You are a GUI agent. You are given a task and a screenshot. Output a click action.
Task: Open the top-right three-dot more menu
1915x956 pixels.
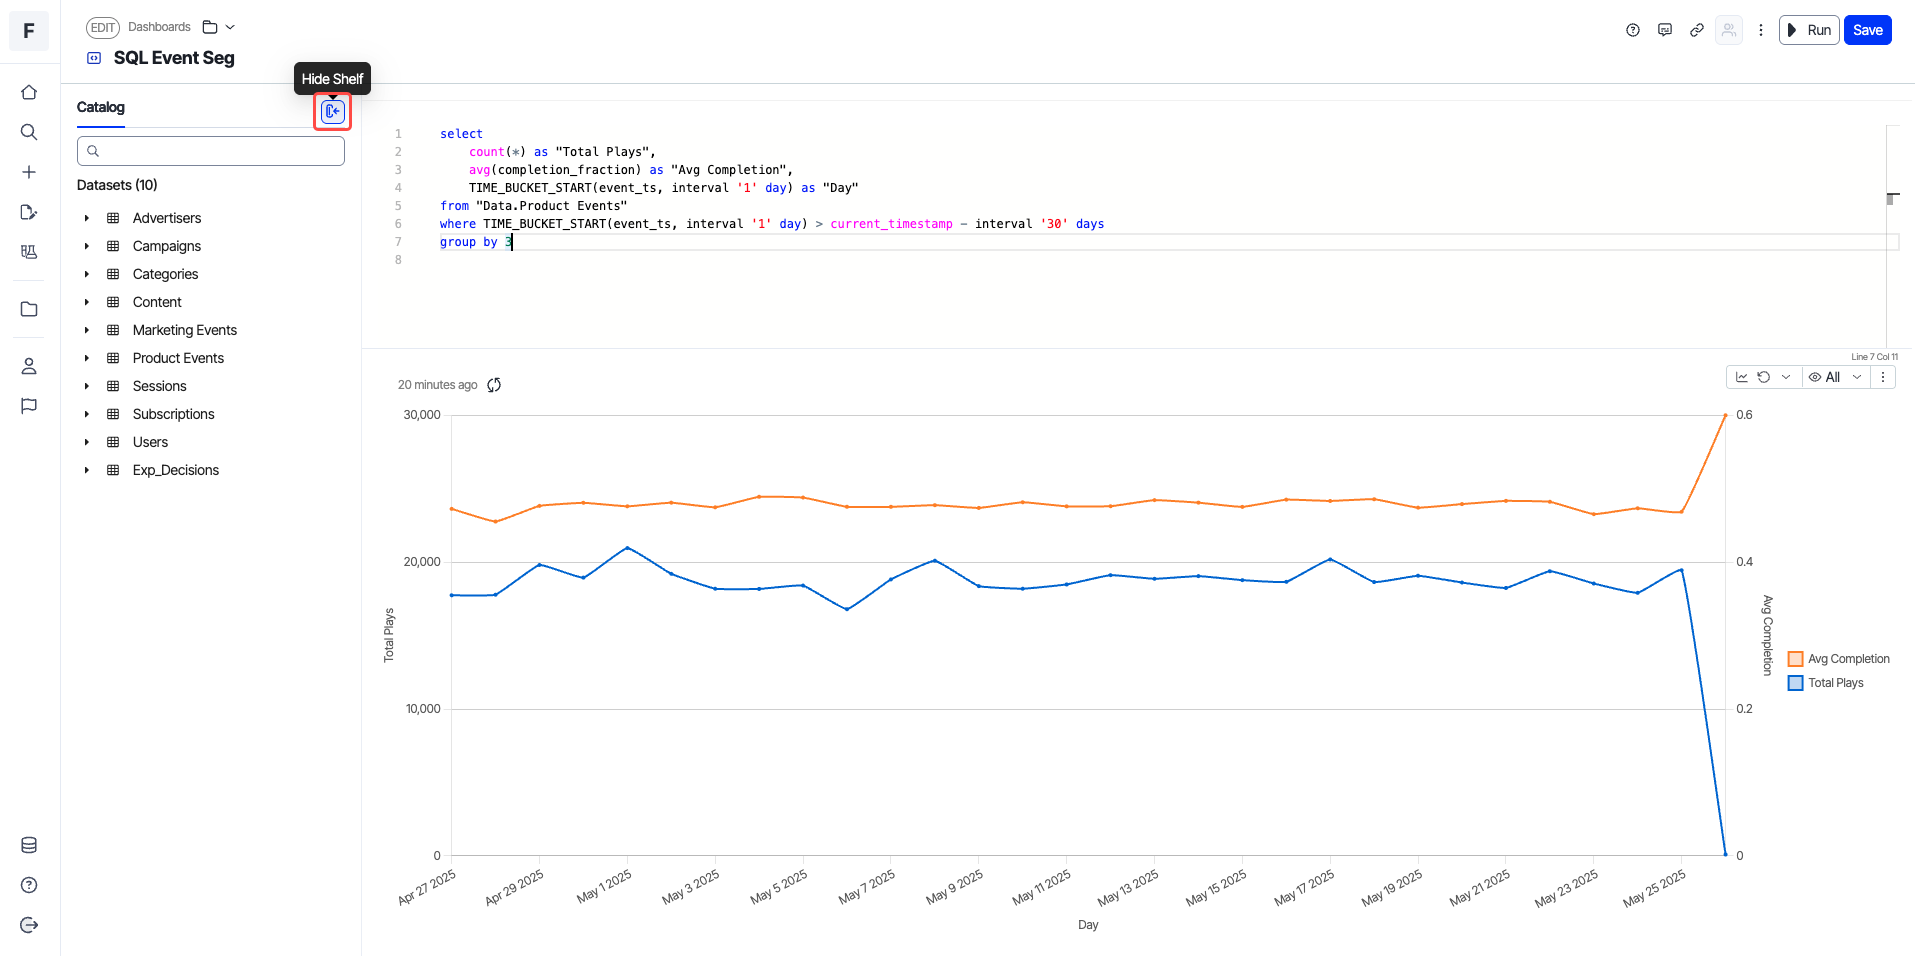pos(1761,30)
